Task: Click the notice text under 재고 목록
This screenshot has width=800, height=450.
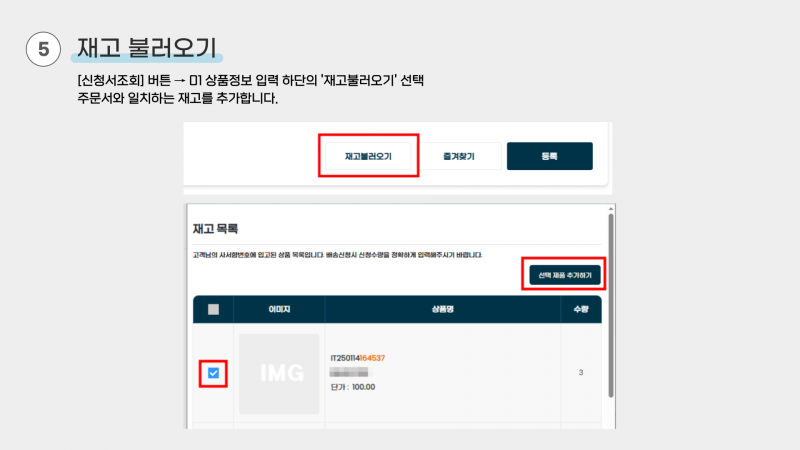Action: [337, 255]
